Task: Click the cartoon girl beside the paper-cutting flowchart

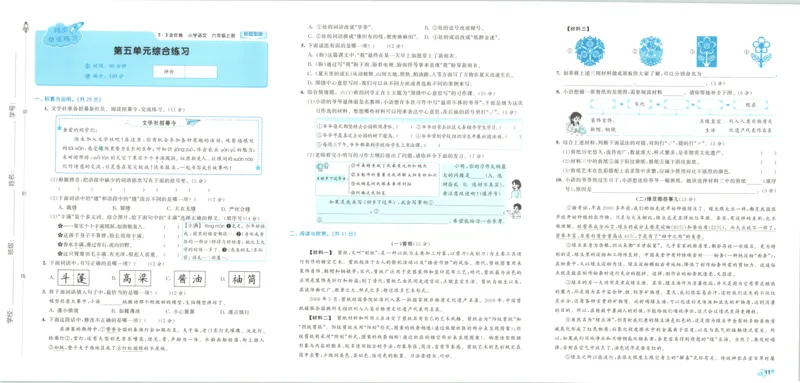Action: pos(576,124)
